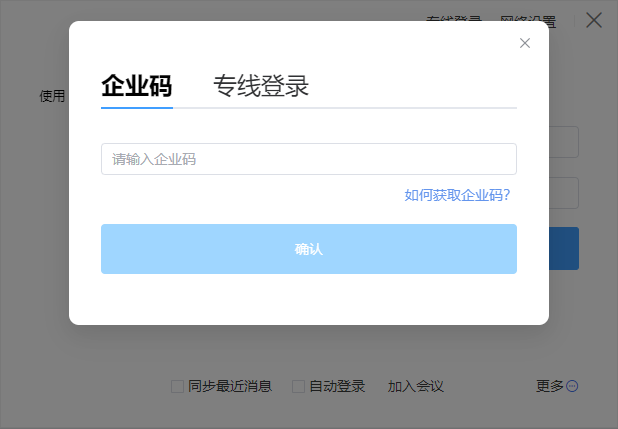618x429 pixels.
Task: Focus the 请输入企业码 input field
Action: (x=309, y=159)
